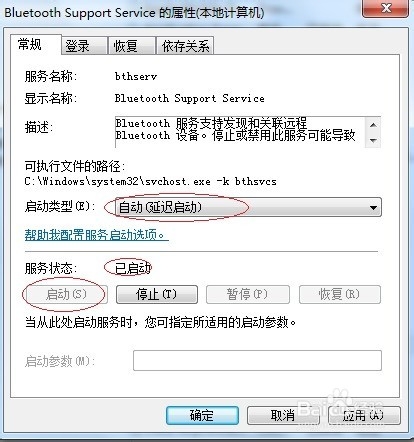Open the 依存关系 tab
The image size is (414, 442).
[x=185, y=46]
